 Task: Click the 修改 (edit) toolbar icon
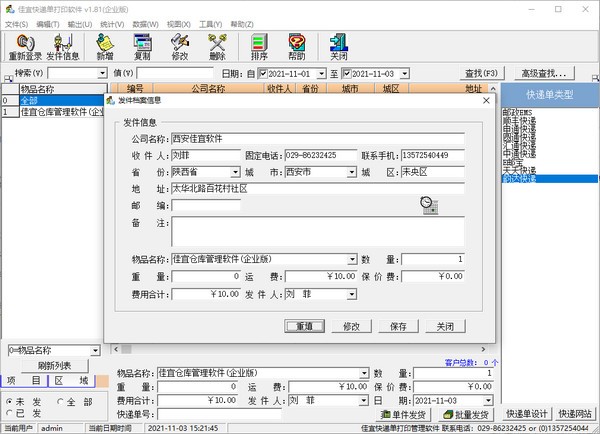click(x=180, y=43)
